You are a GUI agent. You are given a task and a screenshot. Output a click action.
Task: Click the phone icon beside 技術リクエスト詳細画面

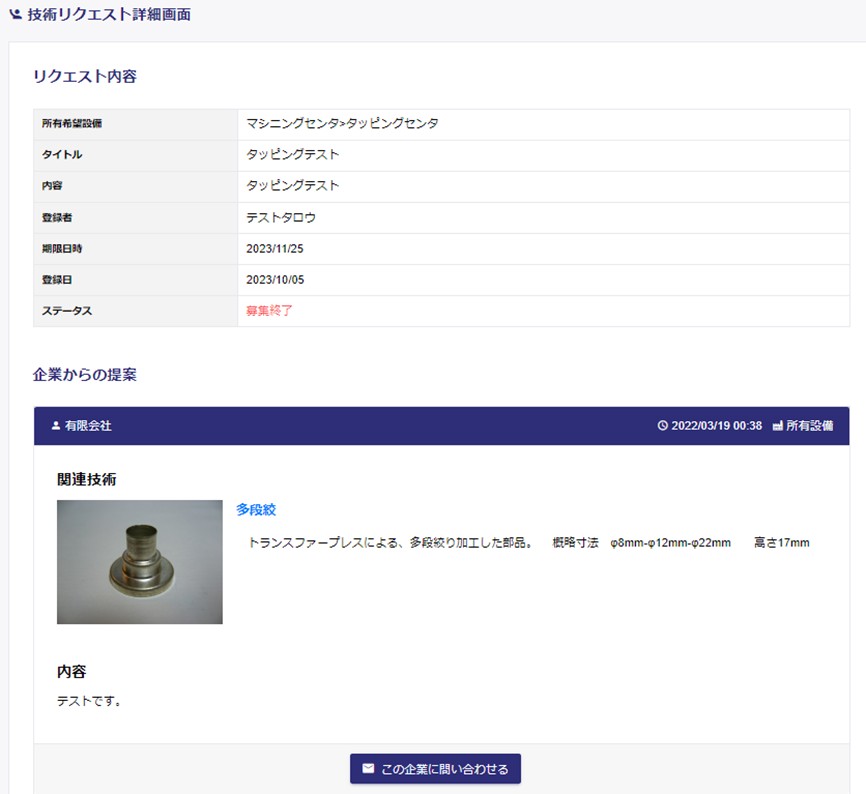(15, 14)
